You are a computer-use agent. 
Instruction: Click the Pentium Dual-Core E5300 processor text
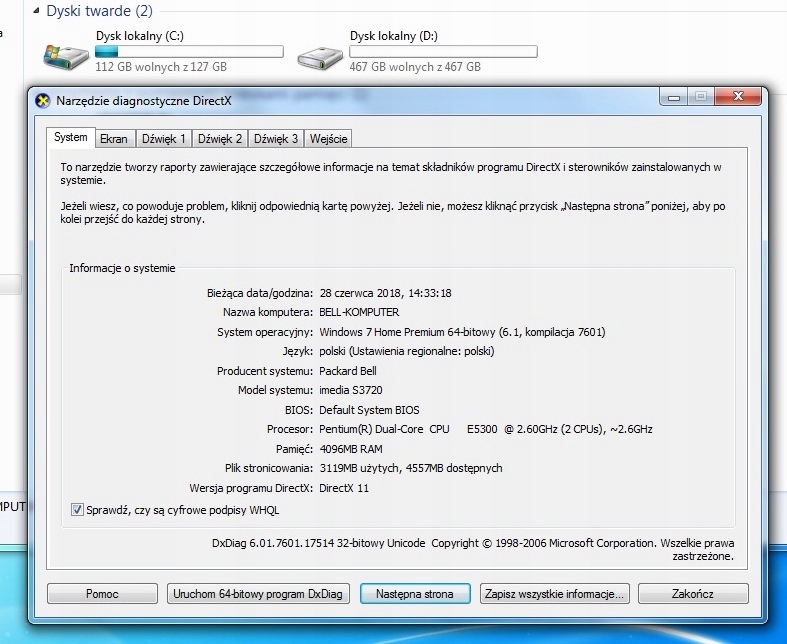(x=486, y=429)
